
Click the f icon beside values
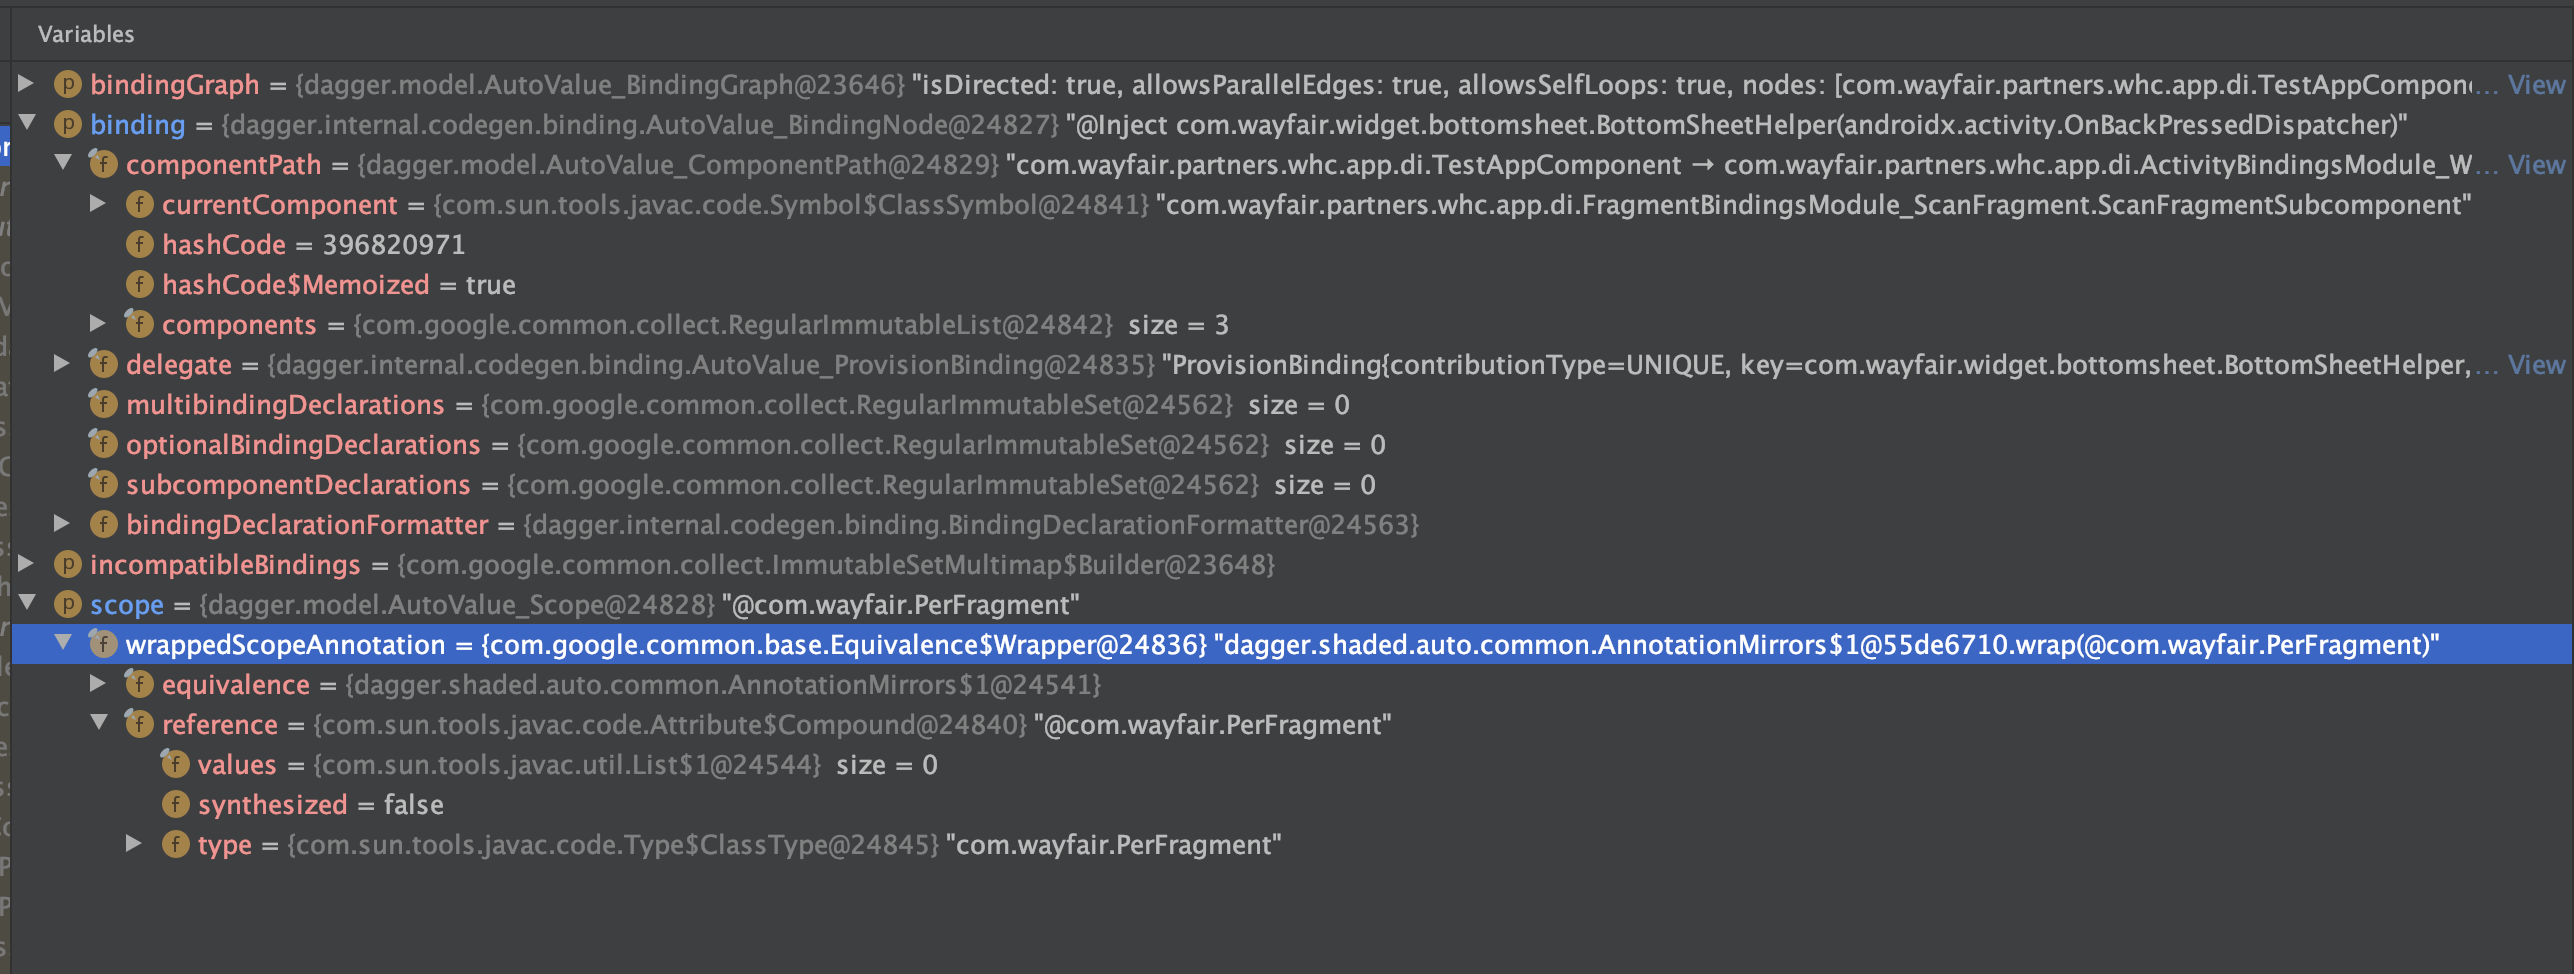coord(175,764)
